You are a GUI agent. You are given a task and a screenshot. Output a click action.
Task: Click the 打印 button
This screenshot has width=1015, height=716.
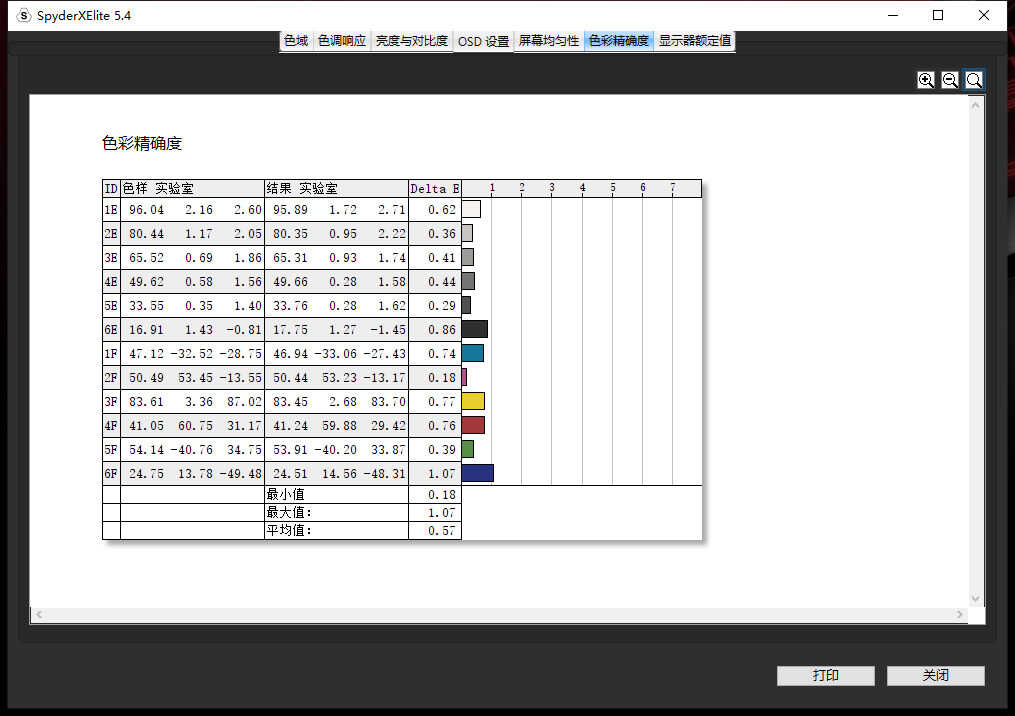(826, 675)
